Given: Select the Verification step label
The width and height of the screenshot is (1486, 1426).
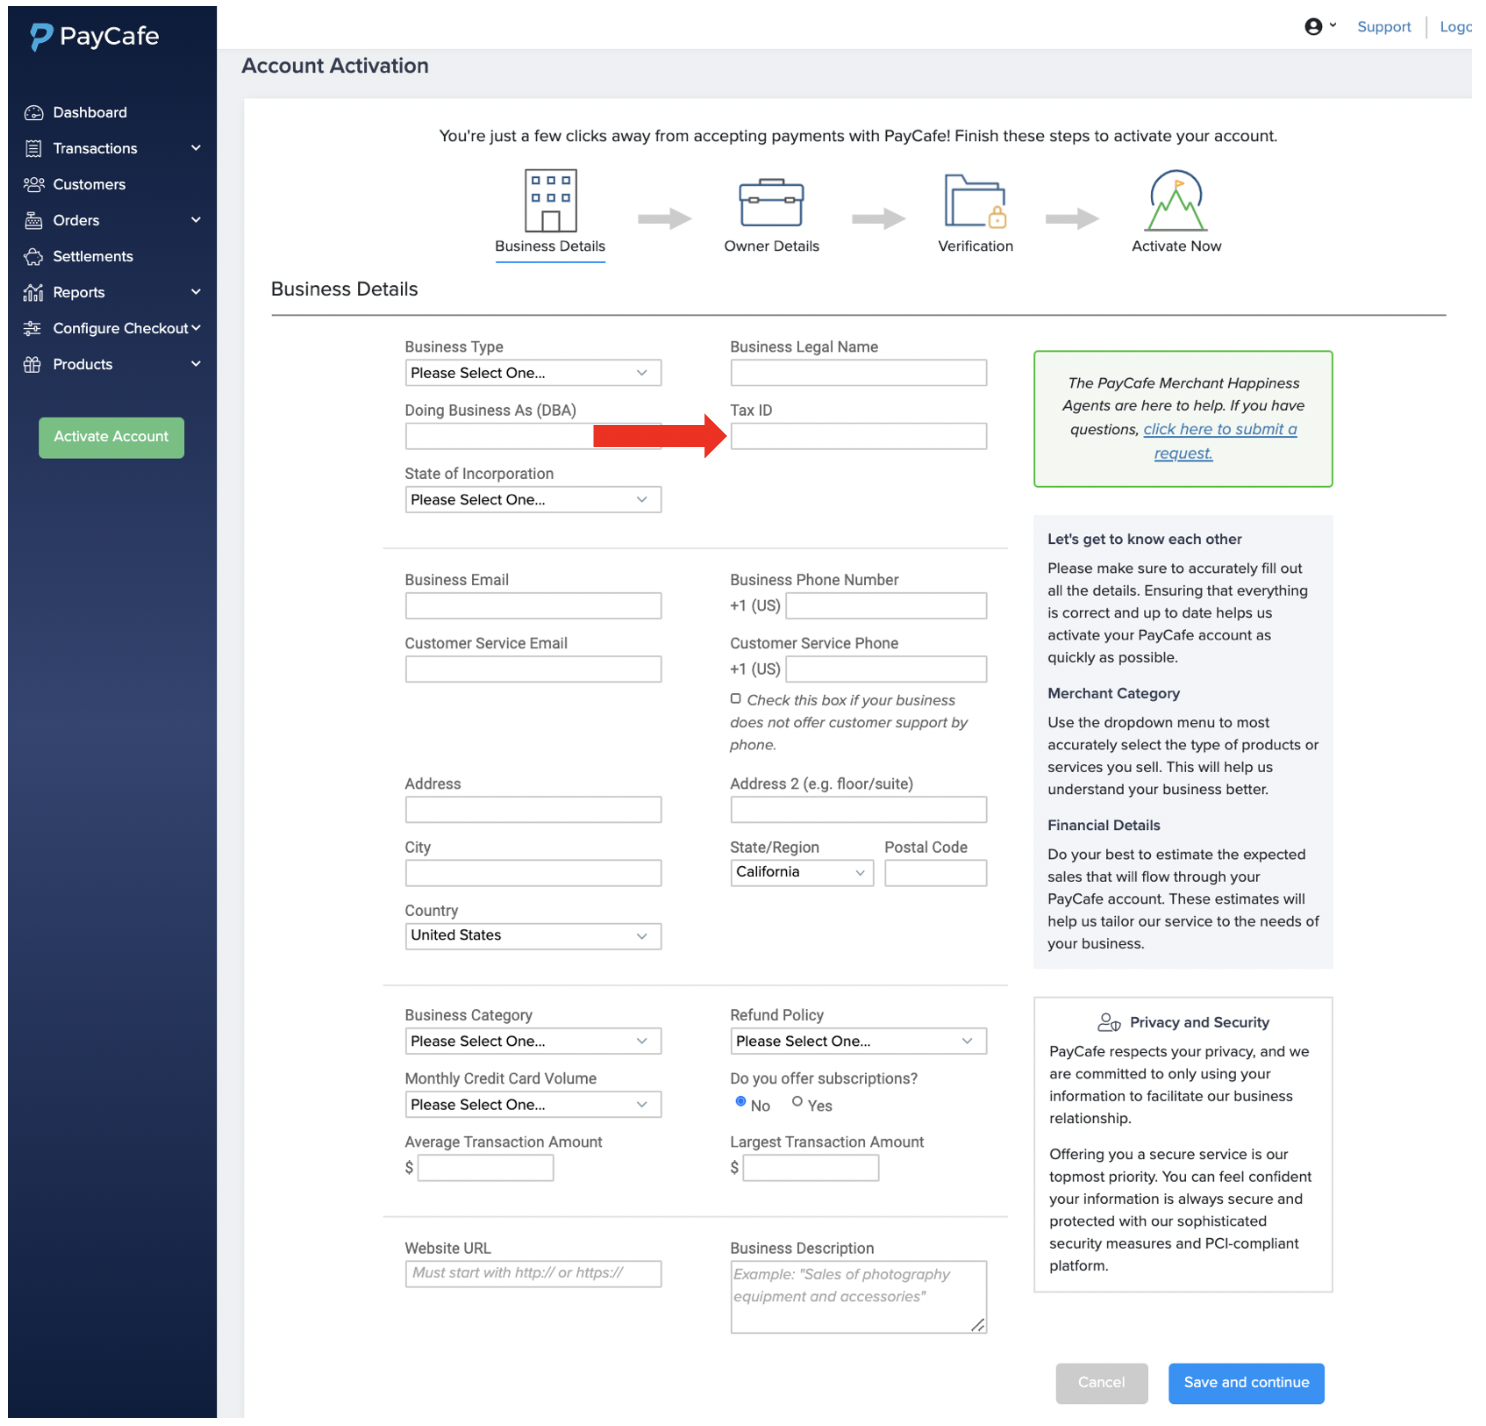Looking at the screenshot, I should pyautogui.click(x=975, y=247).
